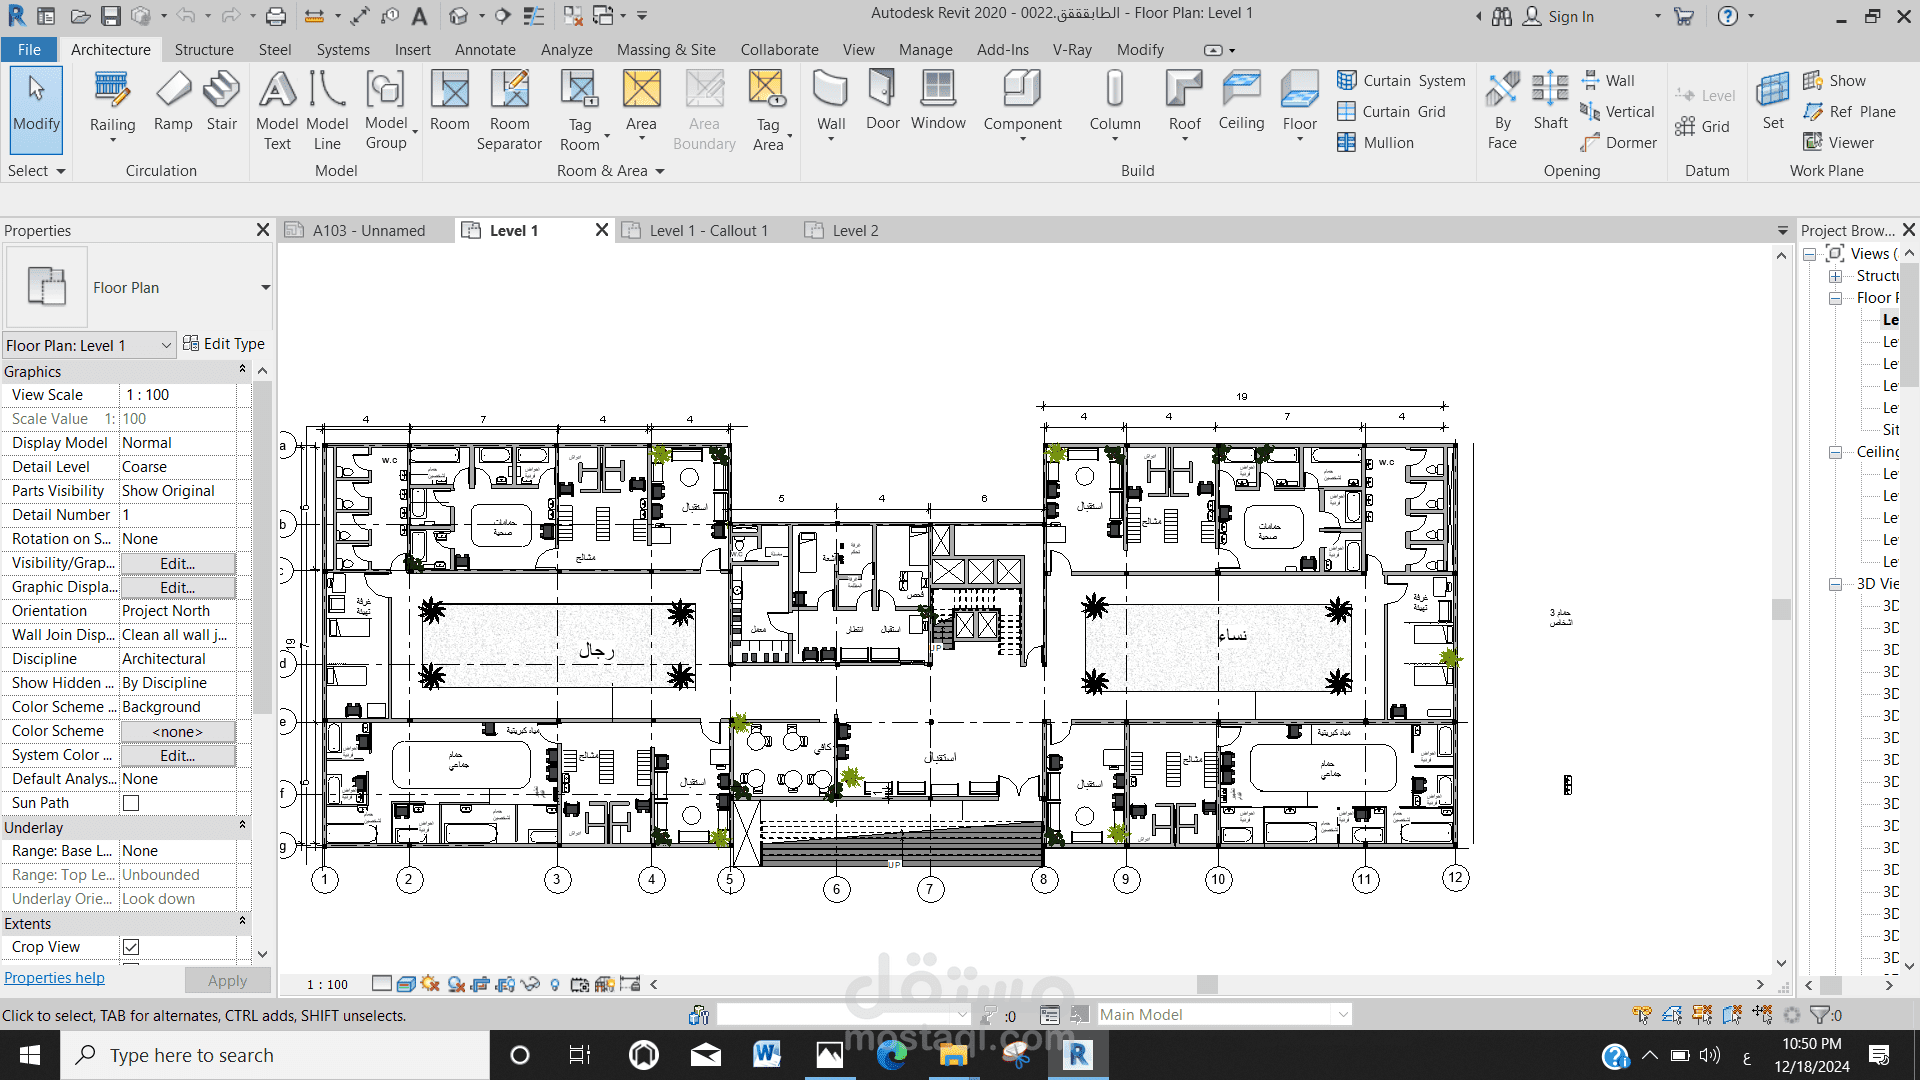The height and width of the screenshot is (1080, 1920).
Task: Open the Floor Plan type selector dropdown
Action: 265,288
